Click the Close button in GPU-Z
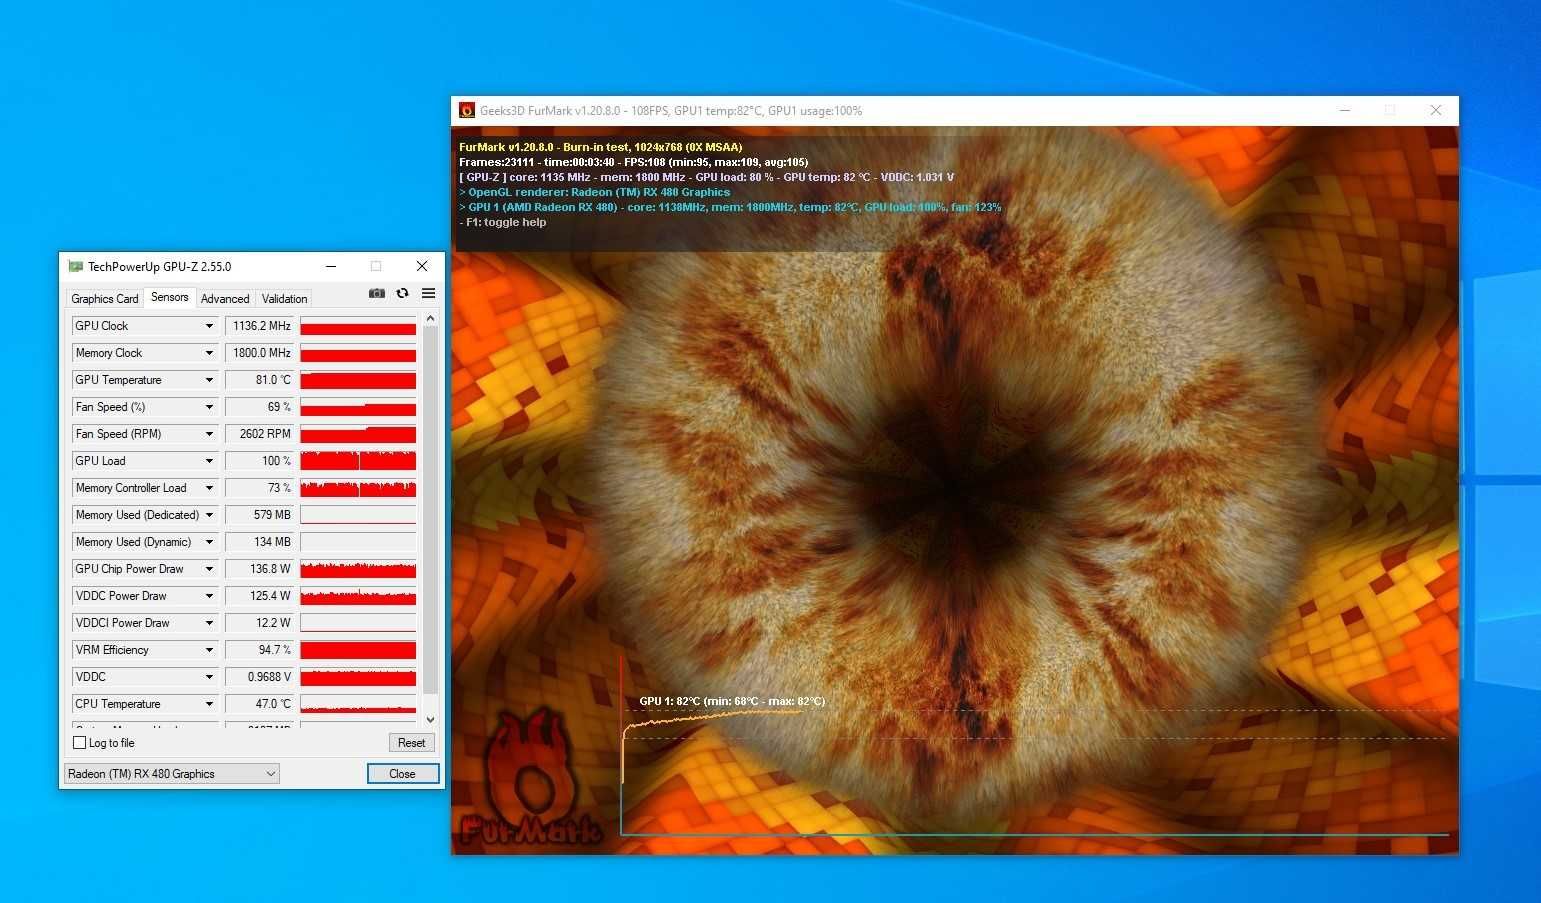 (x=402, y=774)
